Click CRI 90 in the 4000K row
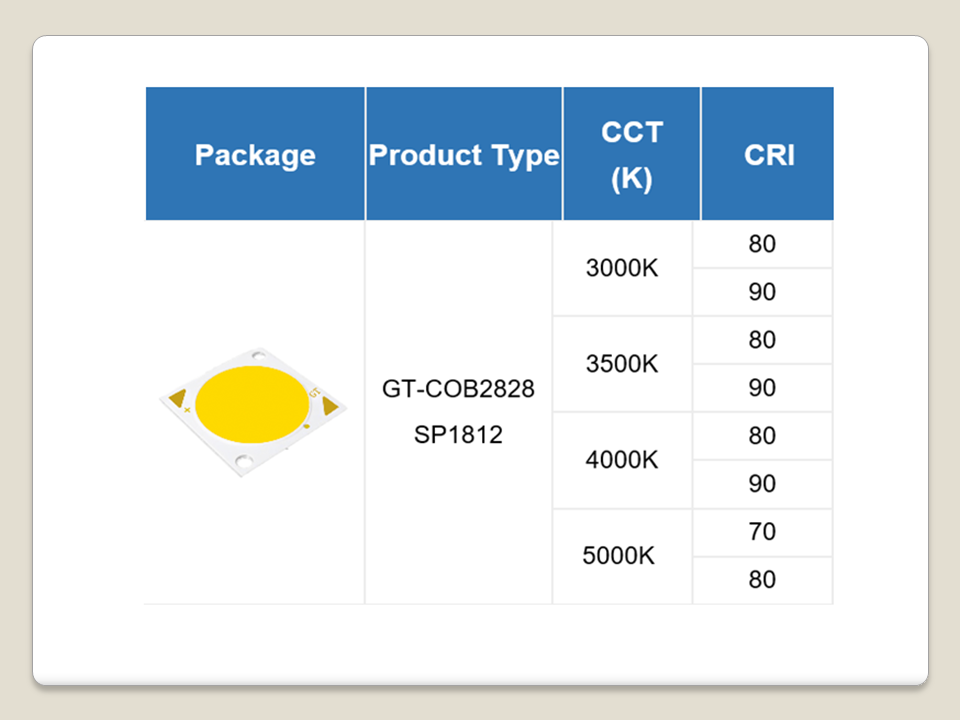This screenshot has height=720, width=960. click(762, 484)
